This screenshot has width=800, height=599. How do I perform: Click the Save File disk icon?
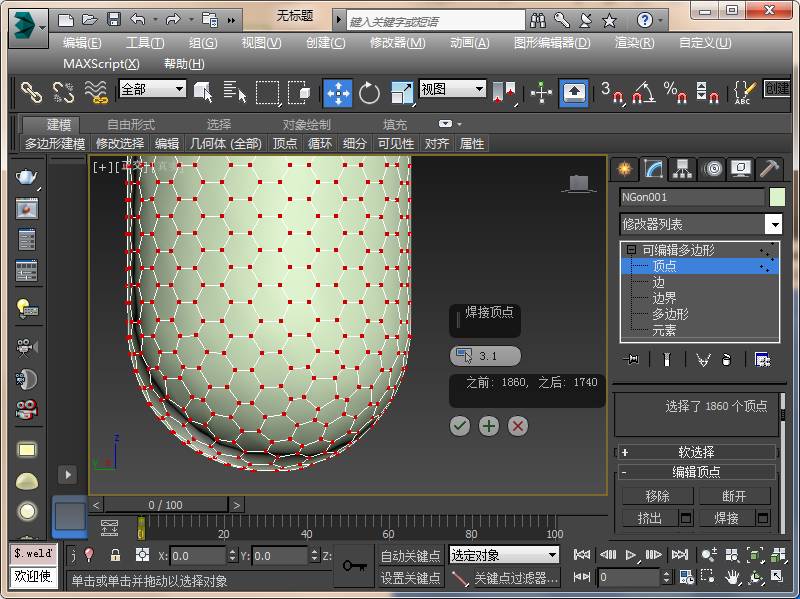pyautogui.click(x=113, y=20)
